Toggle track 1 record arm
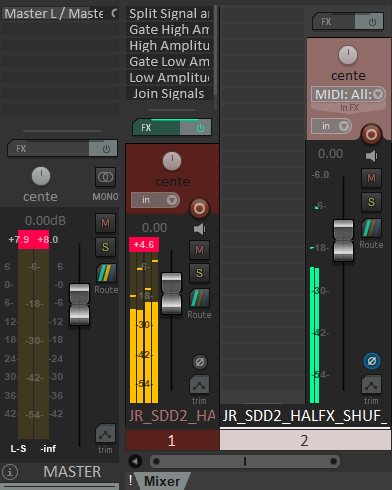The width and height of the screenshot is (392, 490). click(x=199, y=209)
